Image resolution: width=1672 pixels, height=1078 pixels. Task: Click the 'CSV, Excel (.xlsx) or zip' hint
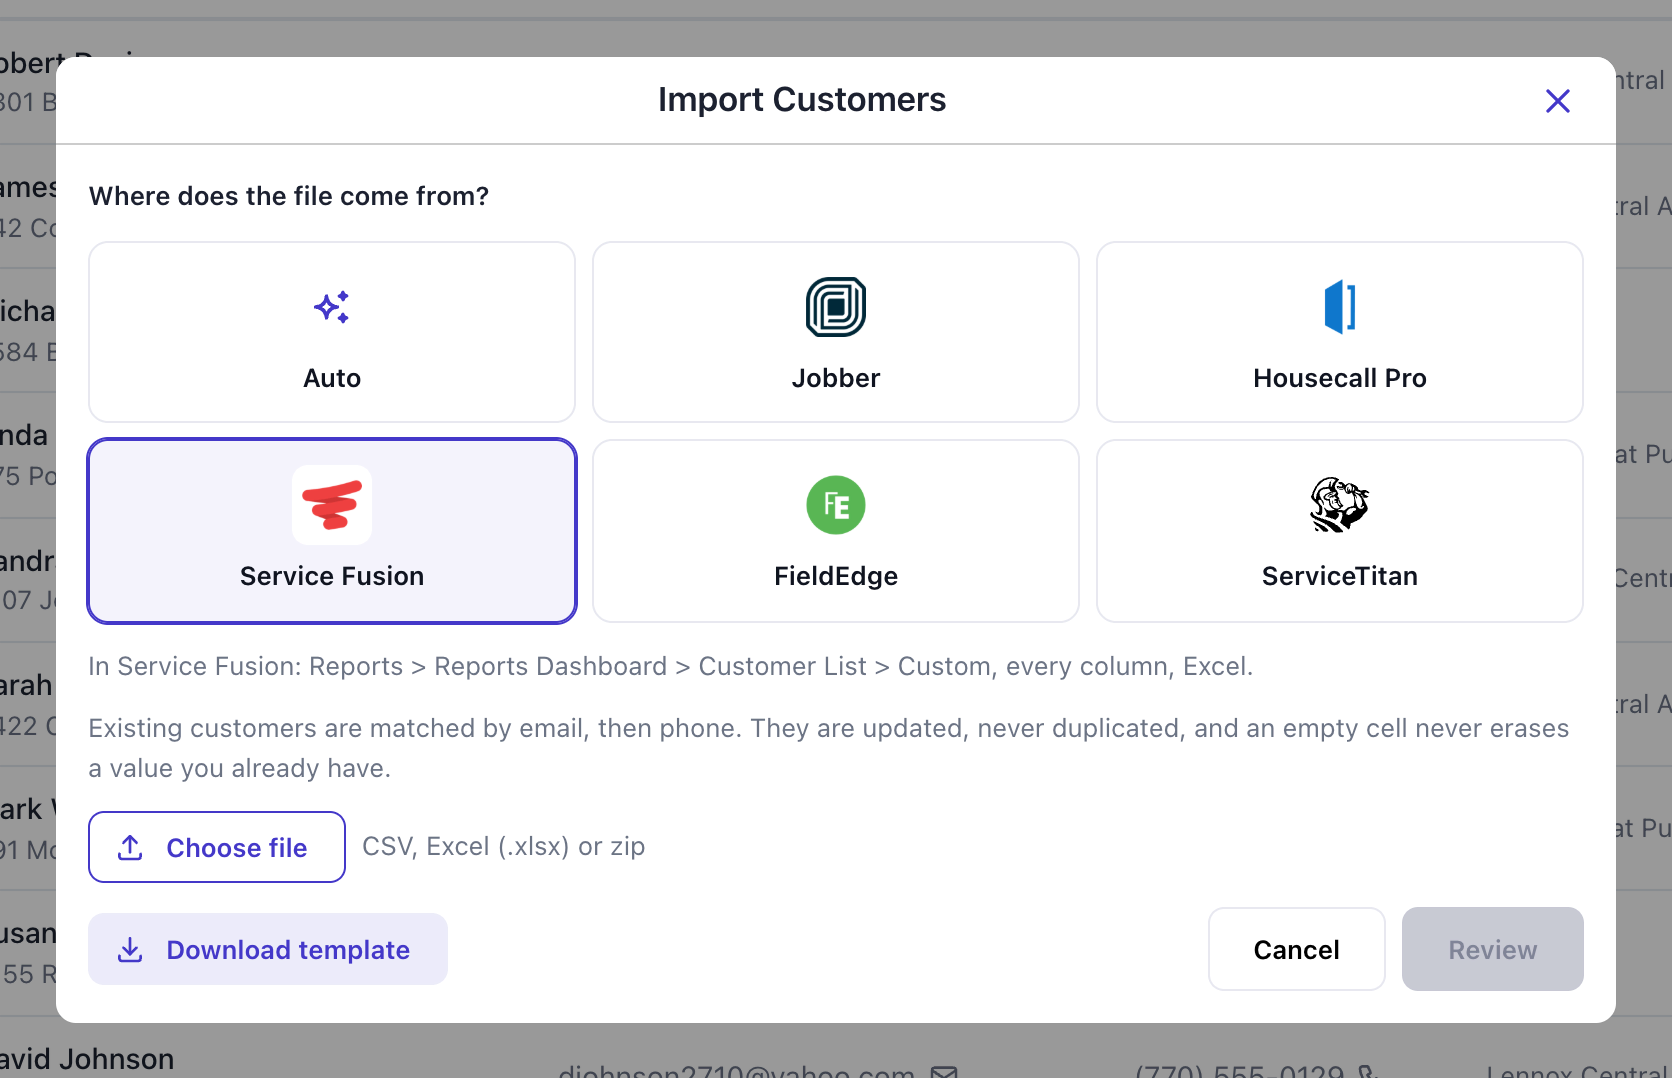tap(503, 846)
